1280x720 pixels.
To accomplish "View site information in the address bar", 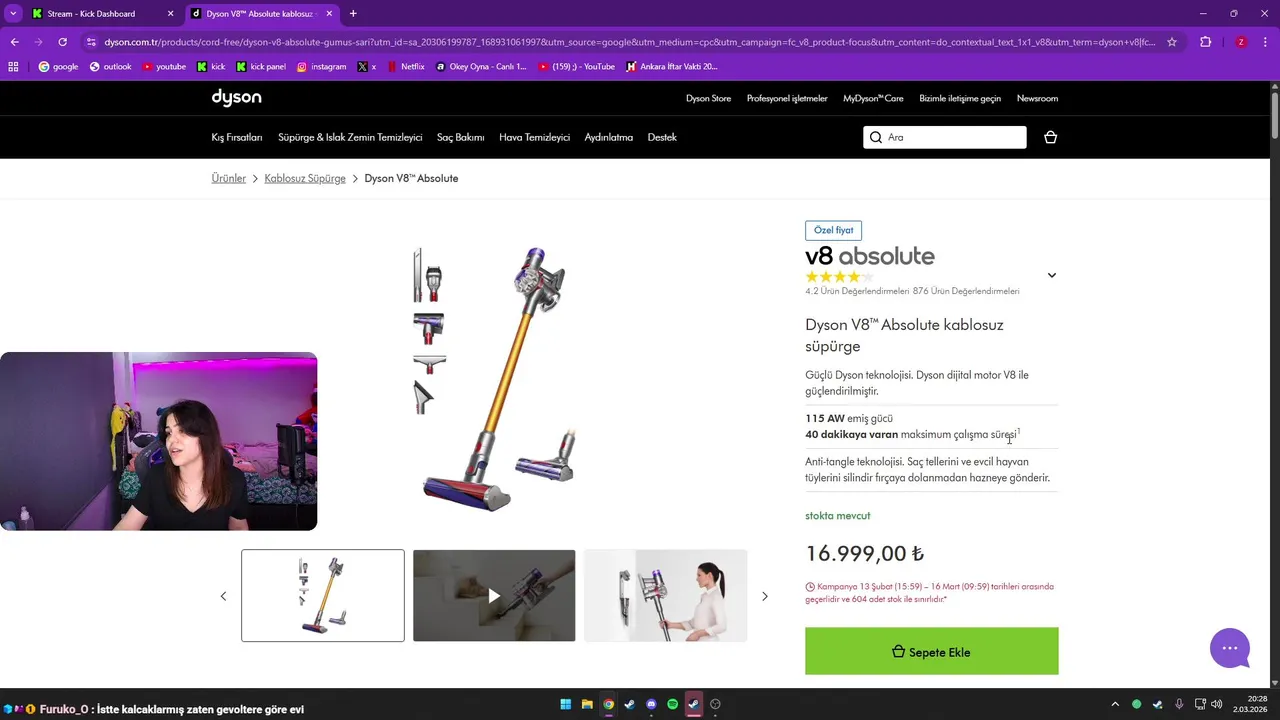I will coord(91,42).
